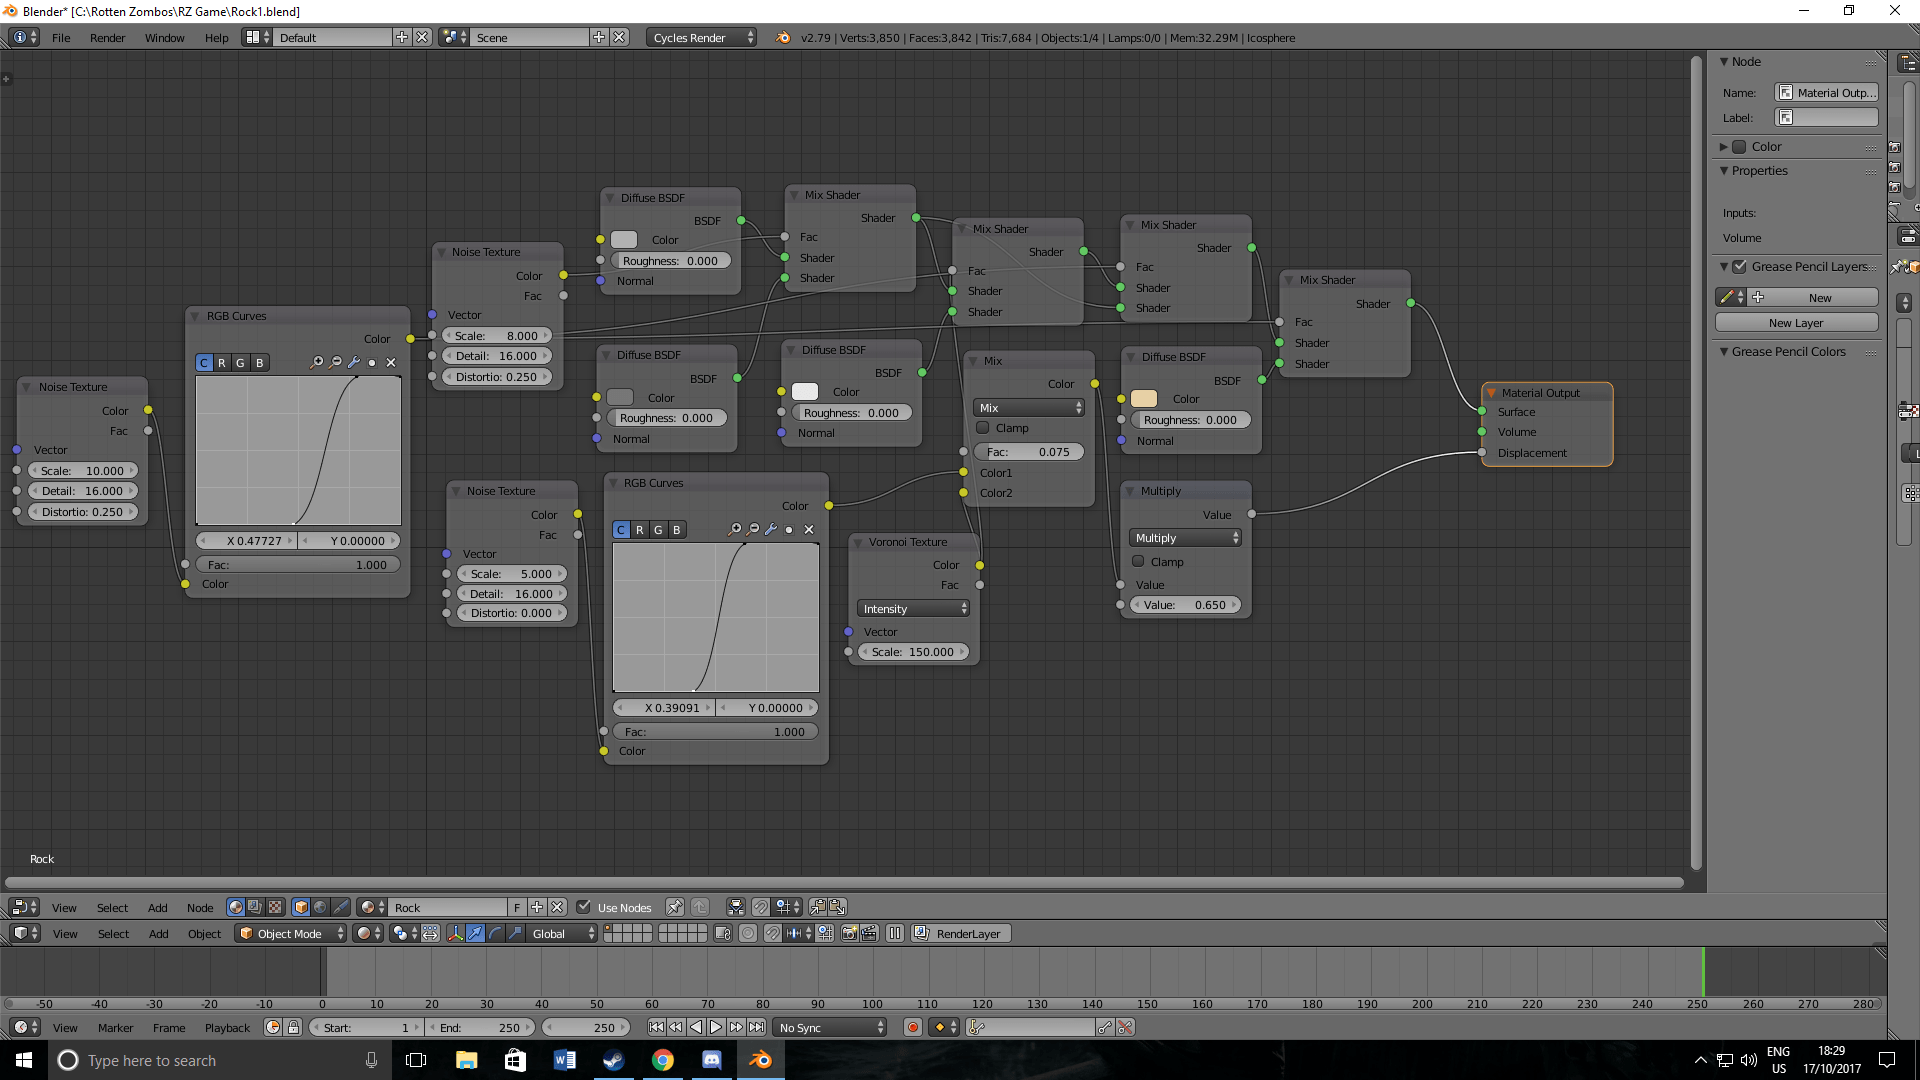Click the New Layer button
The image size is (1920, 1080).
[1797, 322]
